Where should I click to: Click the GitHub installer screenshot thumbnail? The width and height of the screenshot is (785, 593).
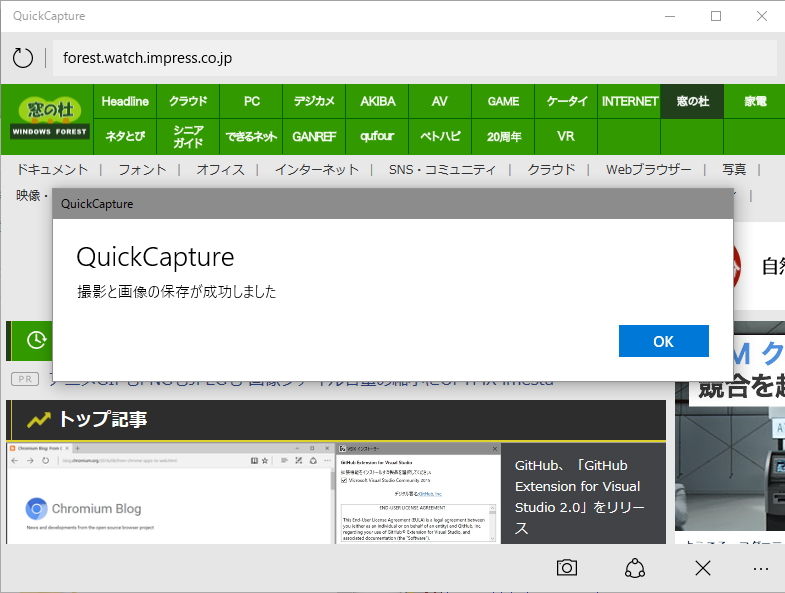tap(418, 493)
